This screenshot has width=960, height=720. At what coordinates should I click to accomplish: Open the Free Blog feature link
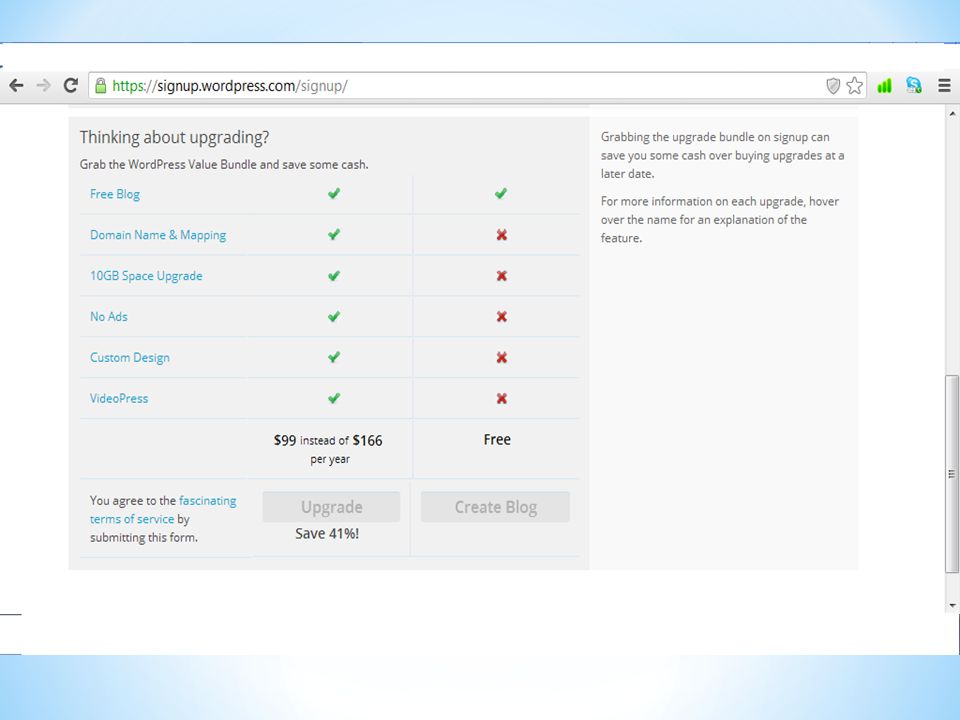point(115,194)
